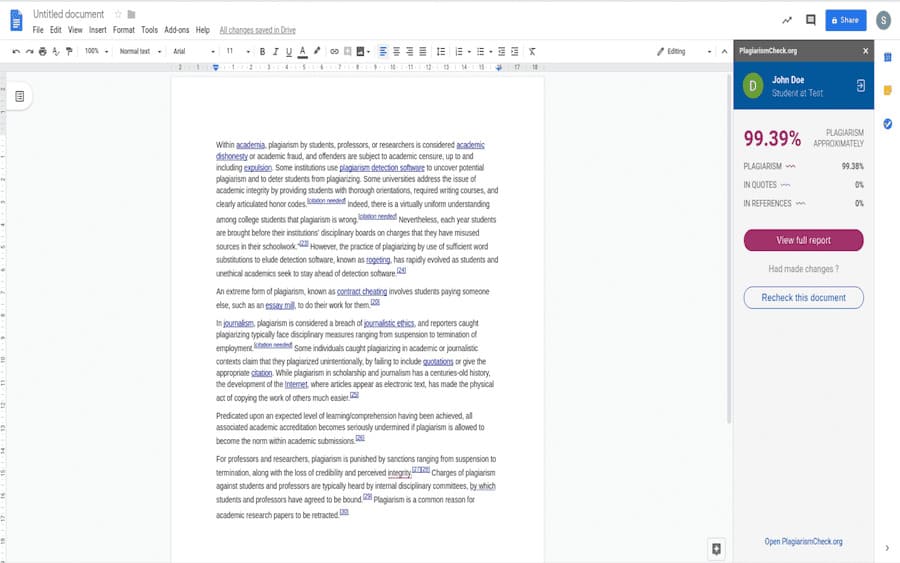Open the document outline icon
Screen dimensions: 900x563
[19, 96]
